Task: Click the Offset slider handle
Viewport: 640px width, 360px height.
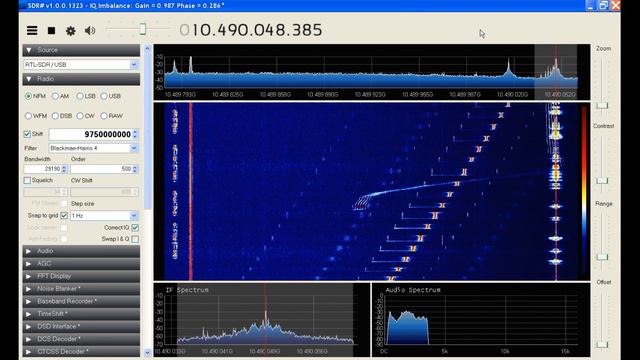Action: click(602, 344)
